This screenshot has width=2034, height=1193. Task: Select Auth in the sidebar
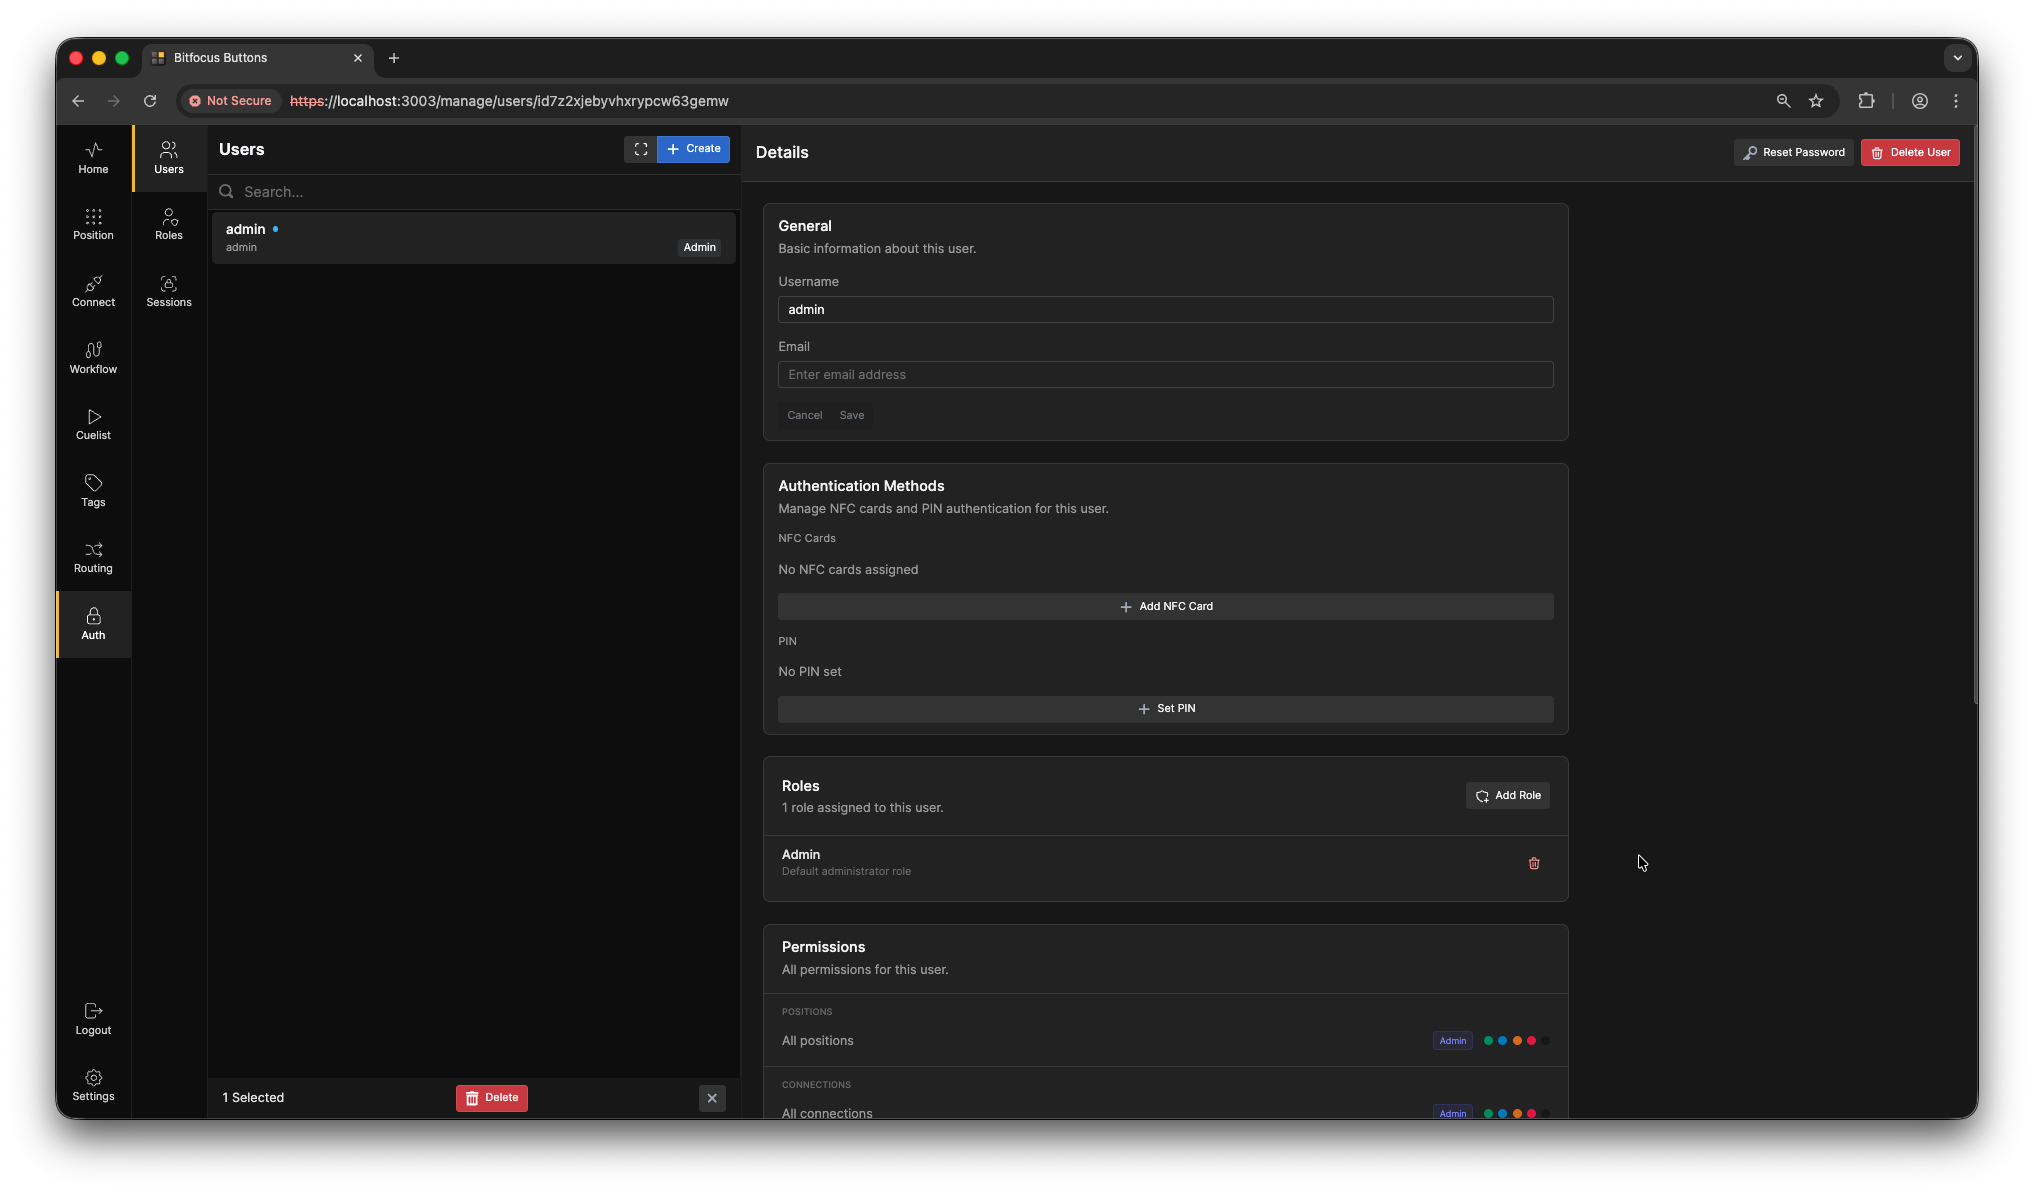coord(93,624)
